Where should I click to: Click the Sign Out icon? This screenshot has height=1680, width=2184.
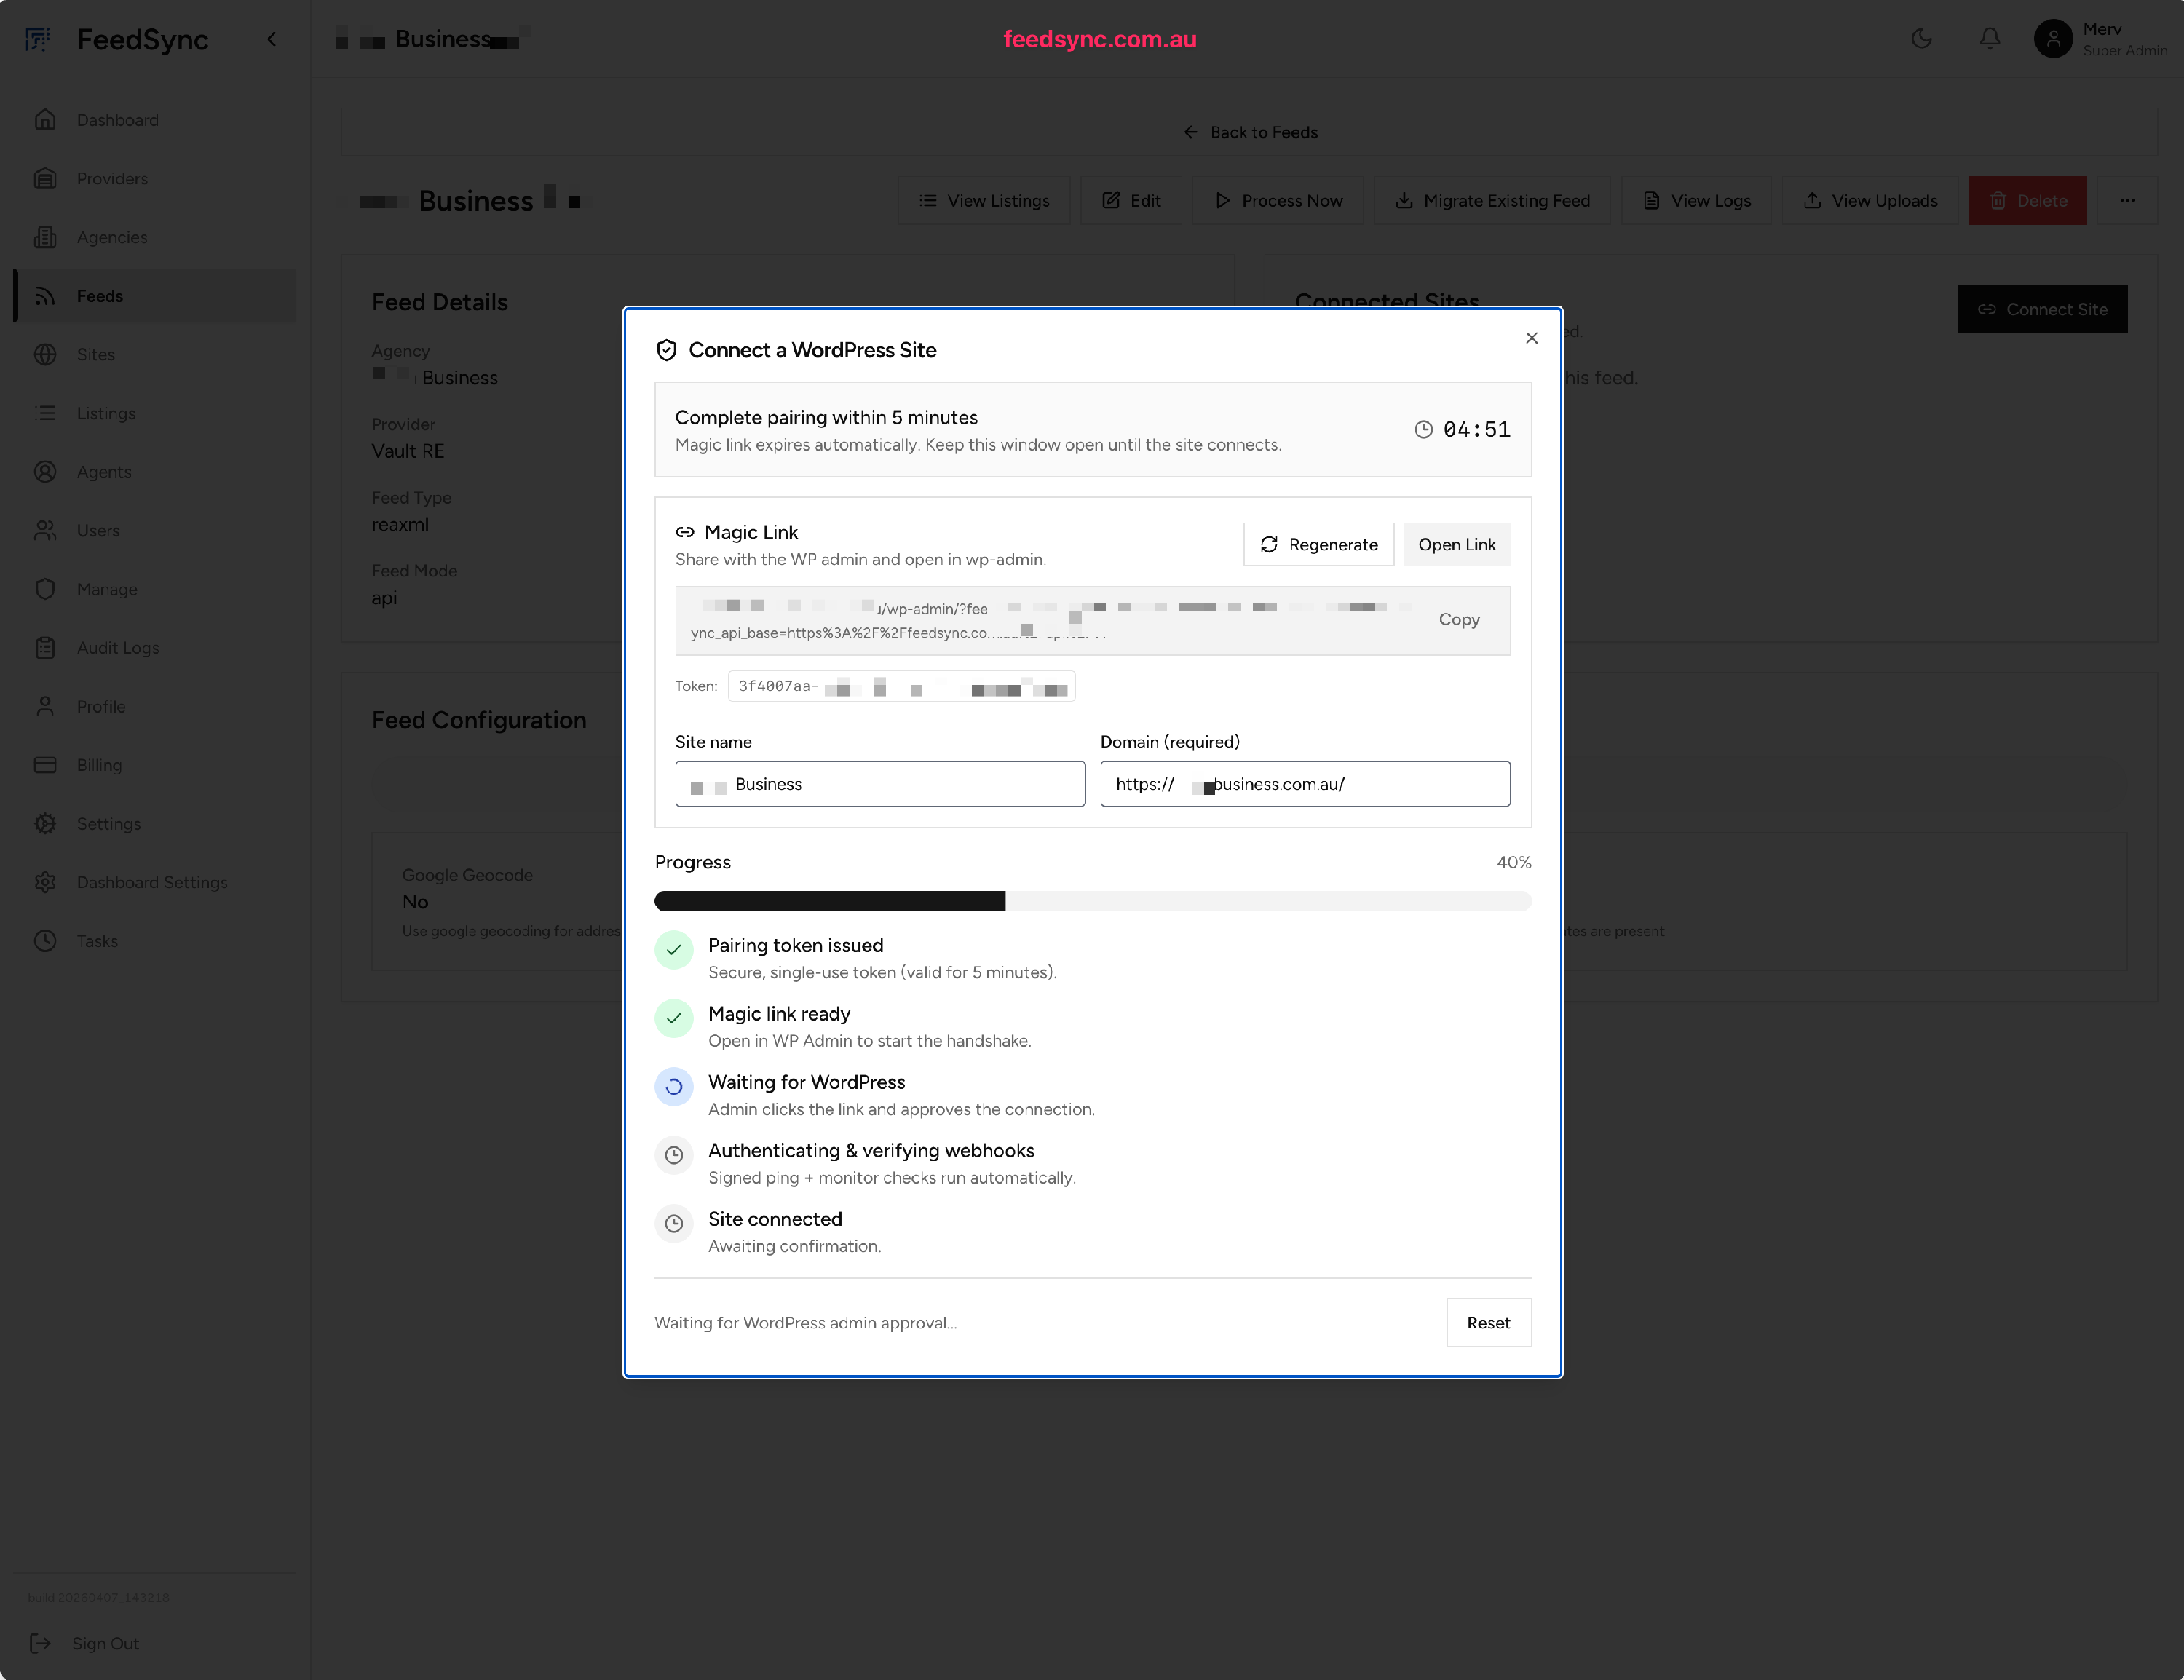click(x=40, y=1643)
